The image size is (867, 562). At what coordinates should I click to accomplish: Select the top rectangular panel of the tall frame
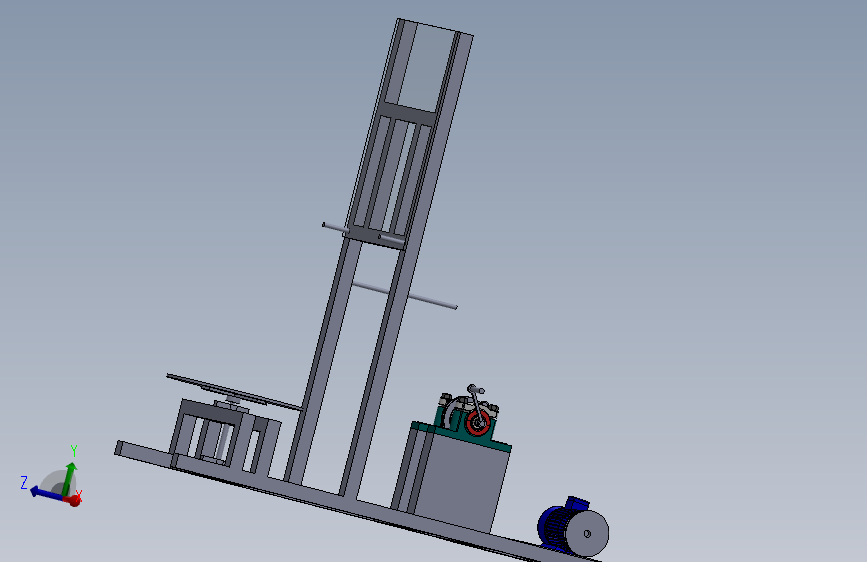tap(426, 67)
